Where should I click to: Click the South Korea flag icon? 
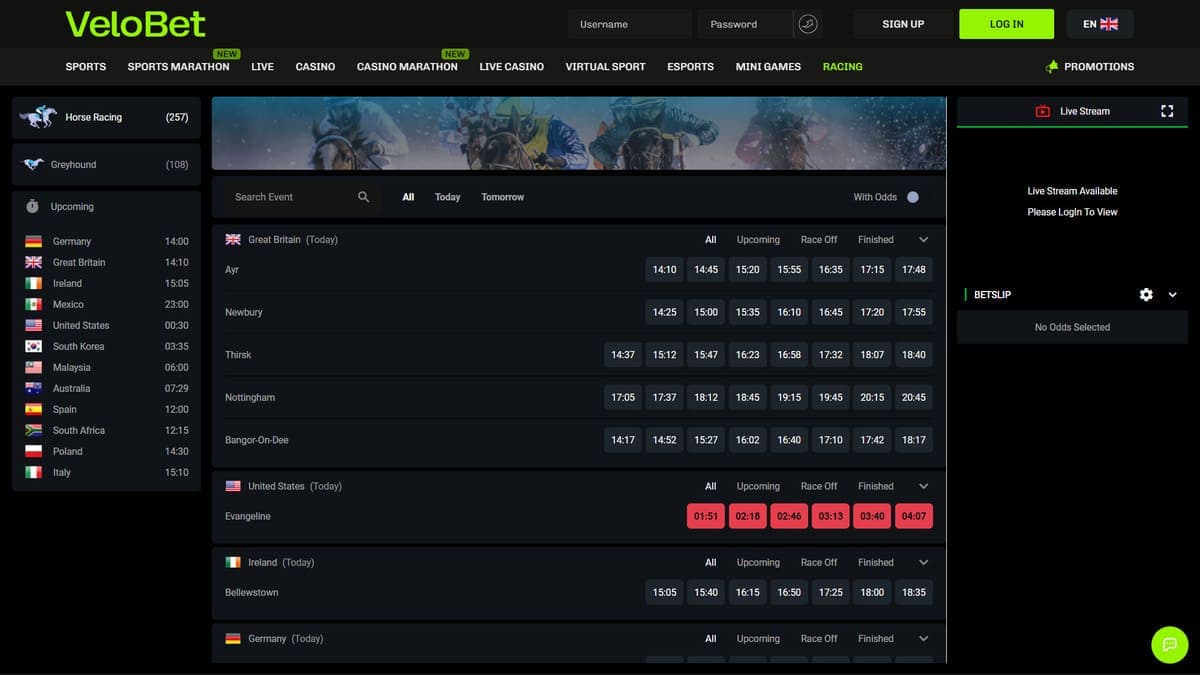tap(34, 346)
